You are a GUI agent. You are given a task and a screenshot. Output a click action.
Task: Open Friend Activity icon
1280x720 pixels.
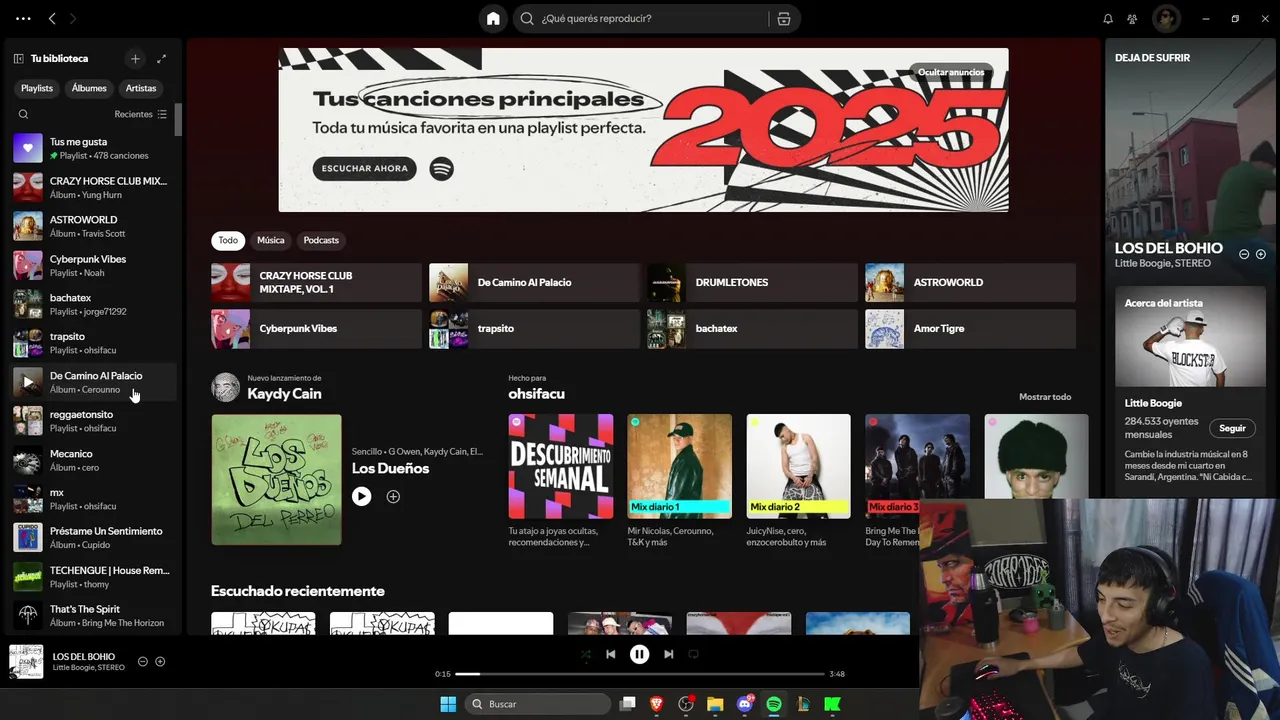point(1132,18)
